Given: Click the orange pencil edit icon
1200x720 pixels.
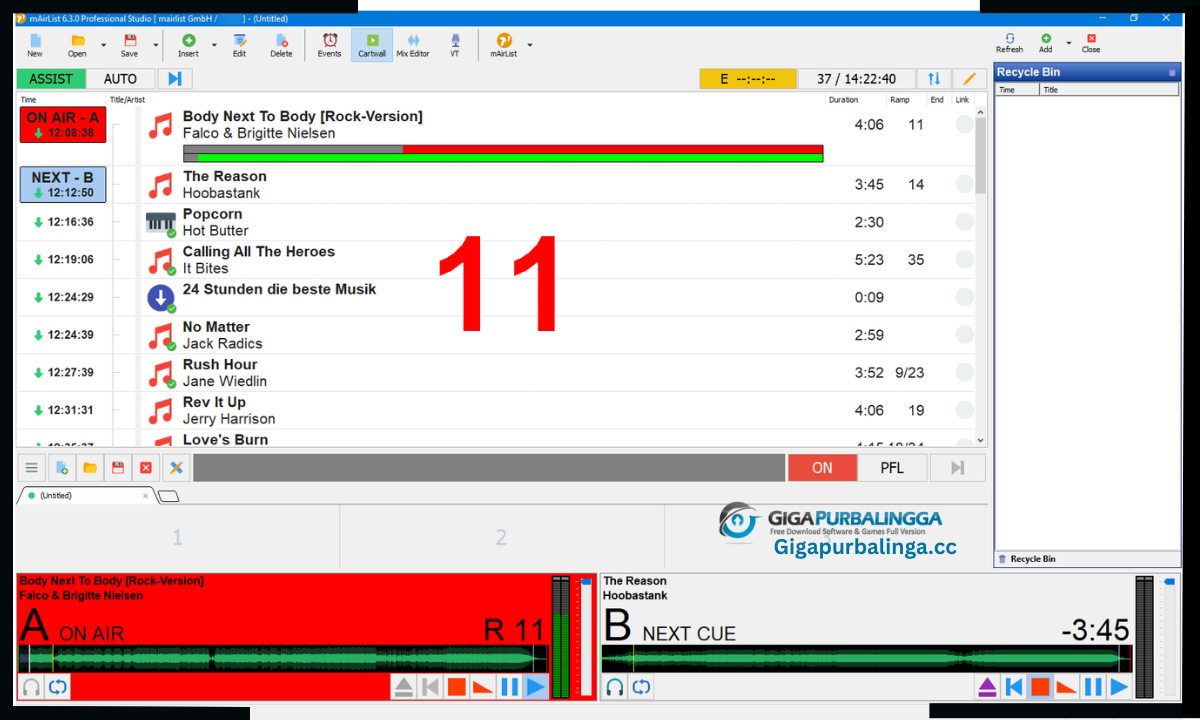Looking at the screenshot, I should click(968, 79).
